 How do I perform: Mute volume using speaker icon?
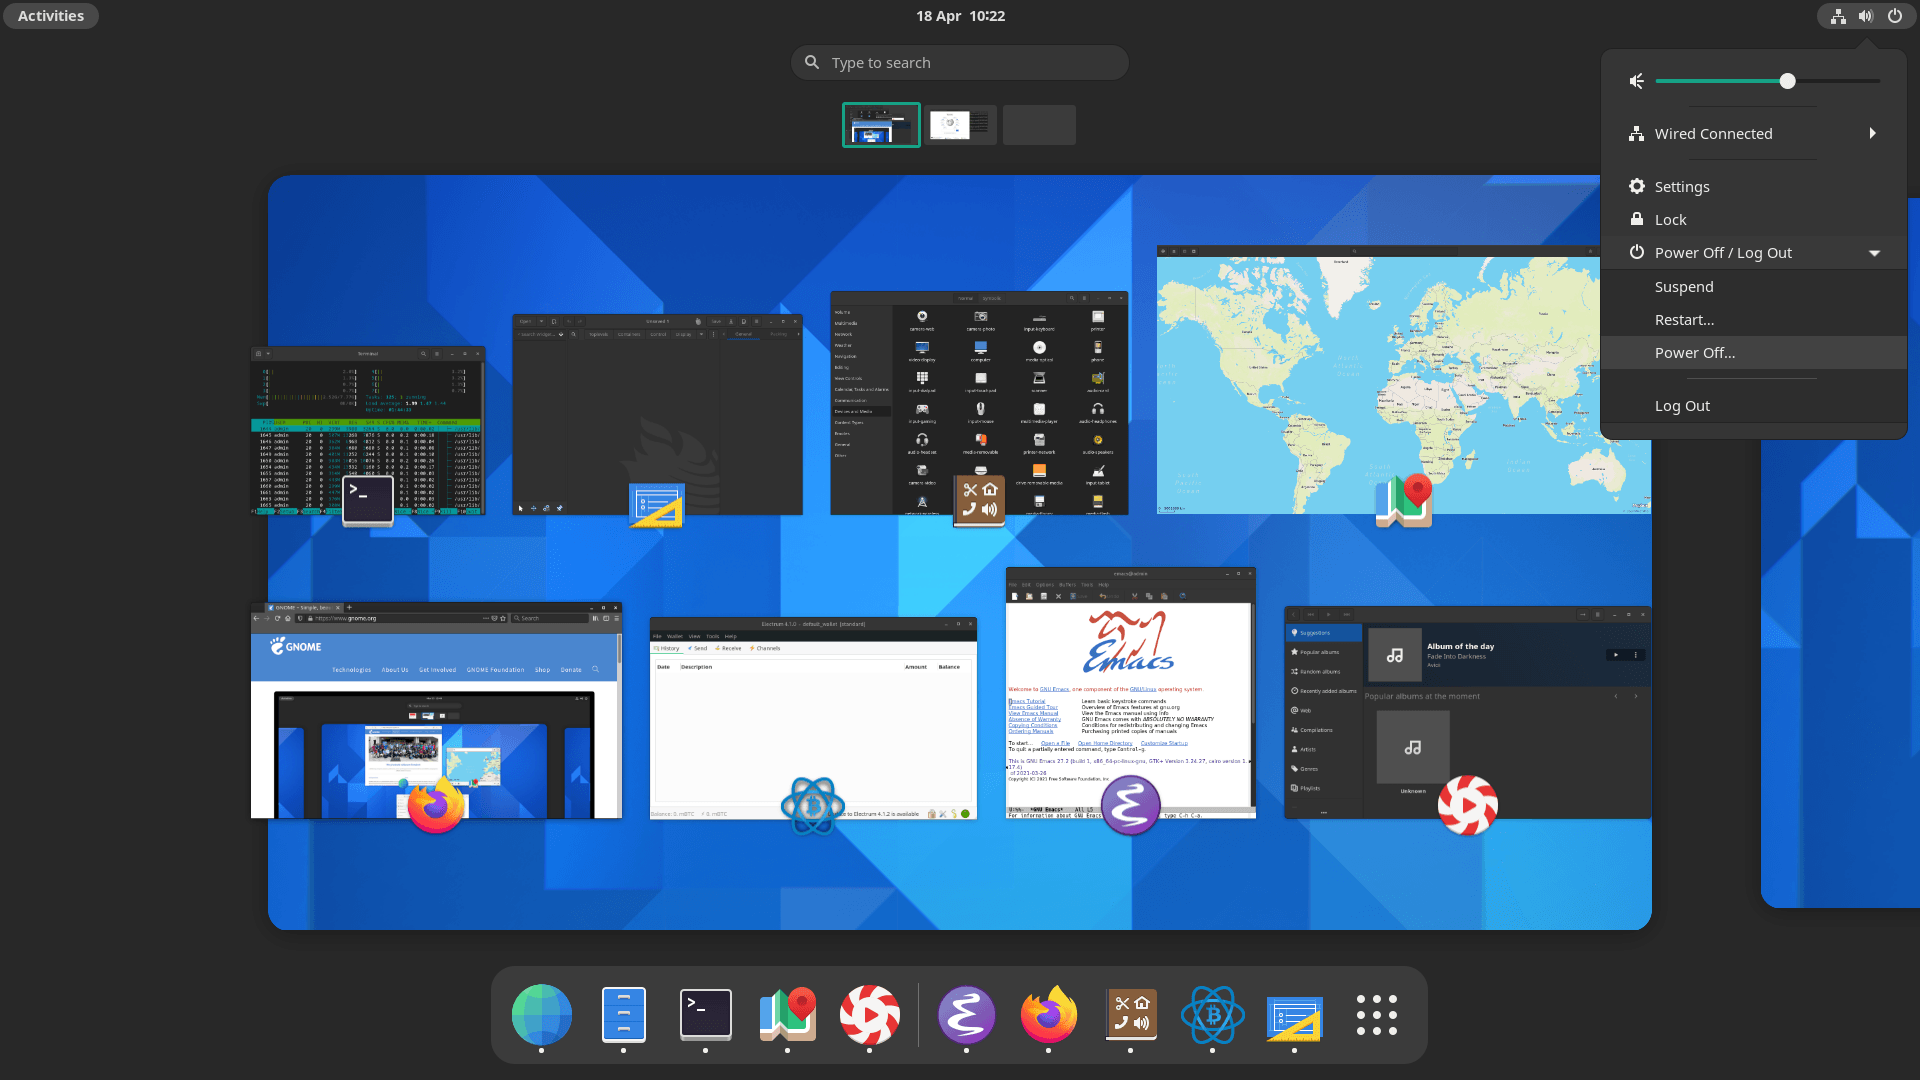[x=1637, y=81]
